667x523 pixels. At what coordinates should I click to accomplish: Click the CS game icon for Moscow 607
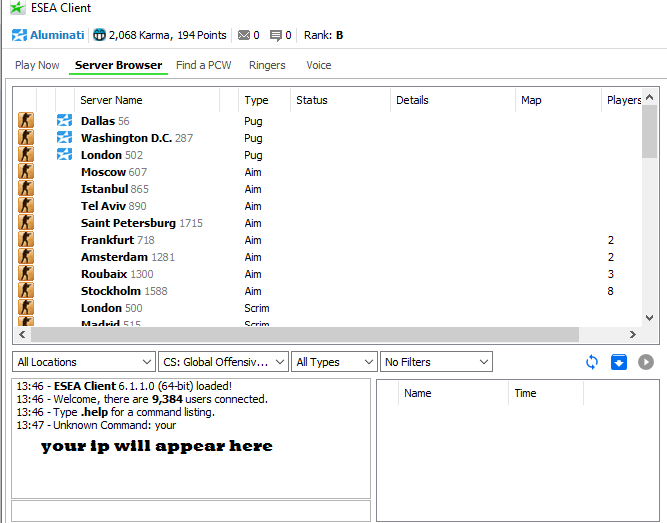click(26, 171)
